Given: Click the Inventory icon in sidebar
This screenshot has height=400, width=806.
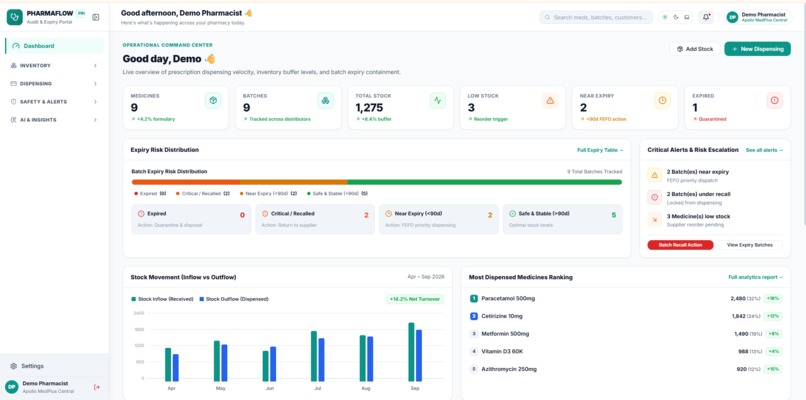Looking at the screenshot, I should [13, 66].
